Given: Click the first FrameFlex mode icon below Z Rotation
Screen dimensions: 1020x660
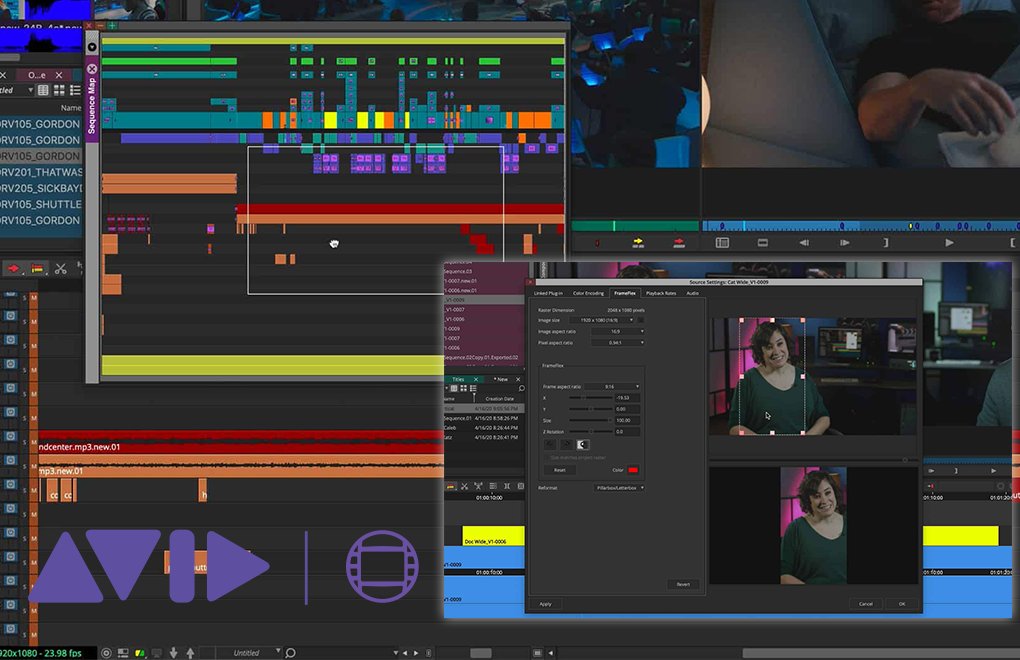Looking at the screenshot, I should pyautogui.click(x=550, y=445).
